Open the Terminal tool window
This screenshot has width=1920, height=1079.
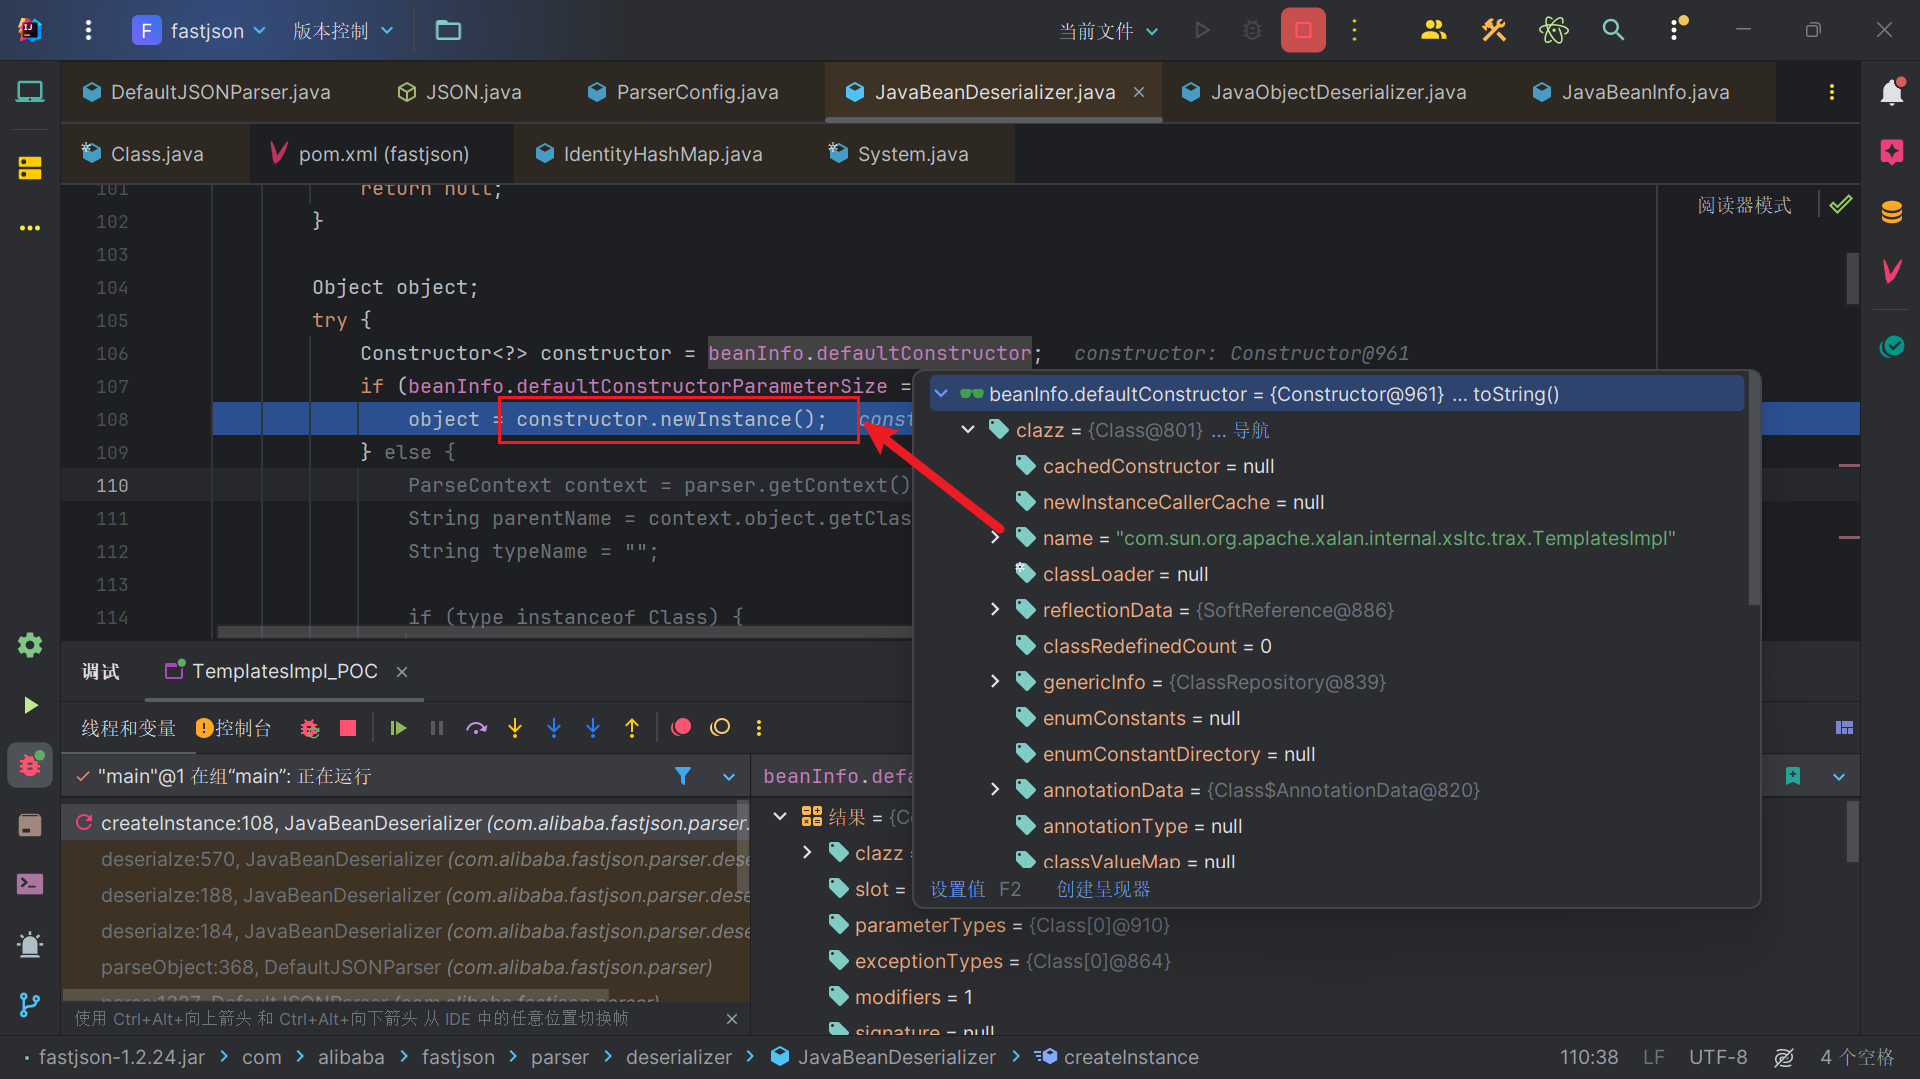30,884
